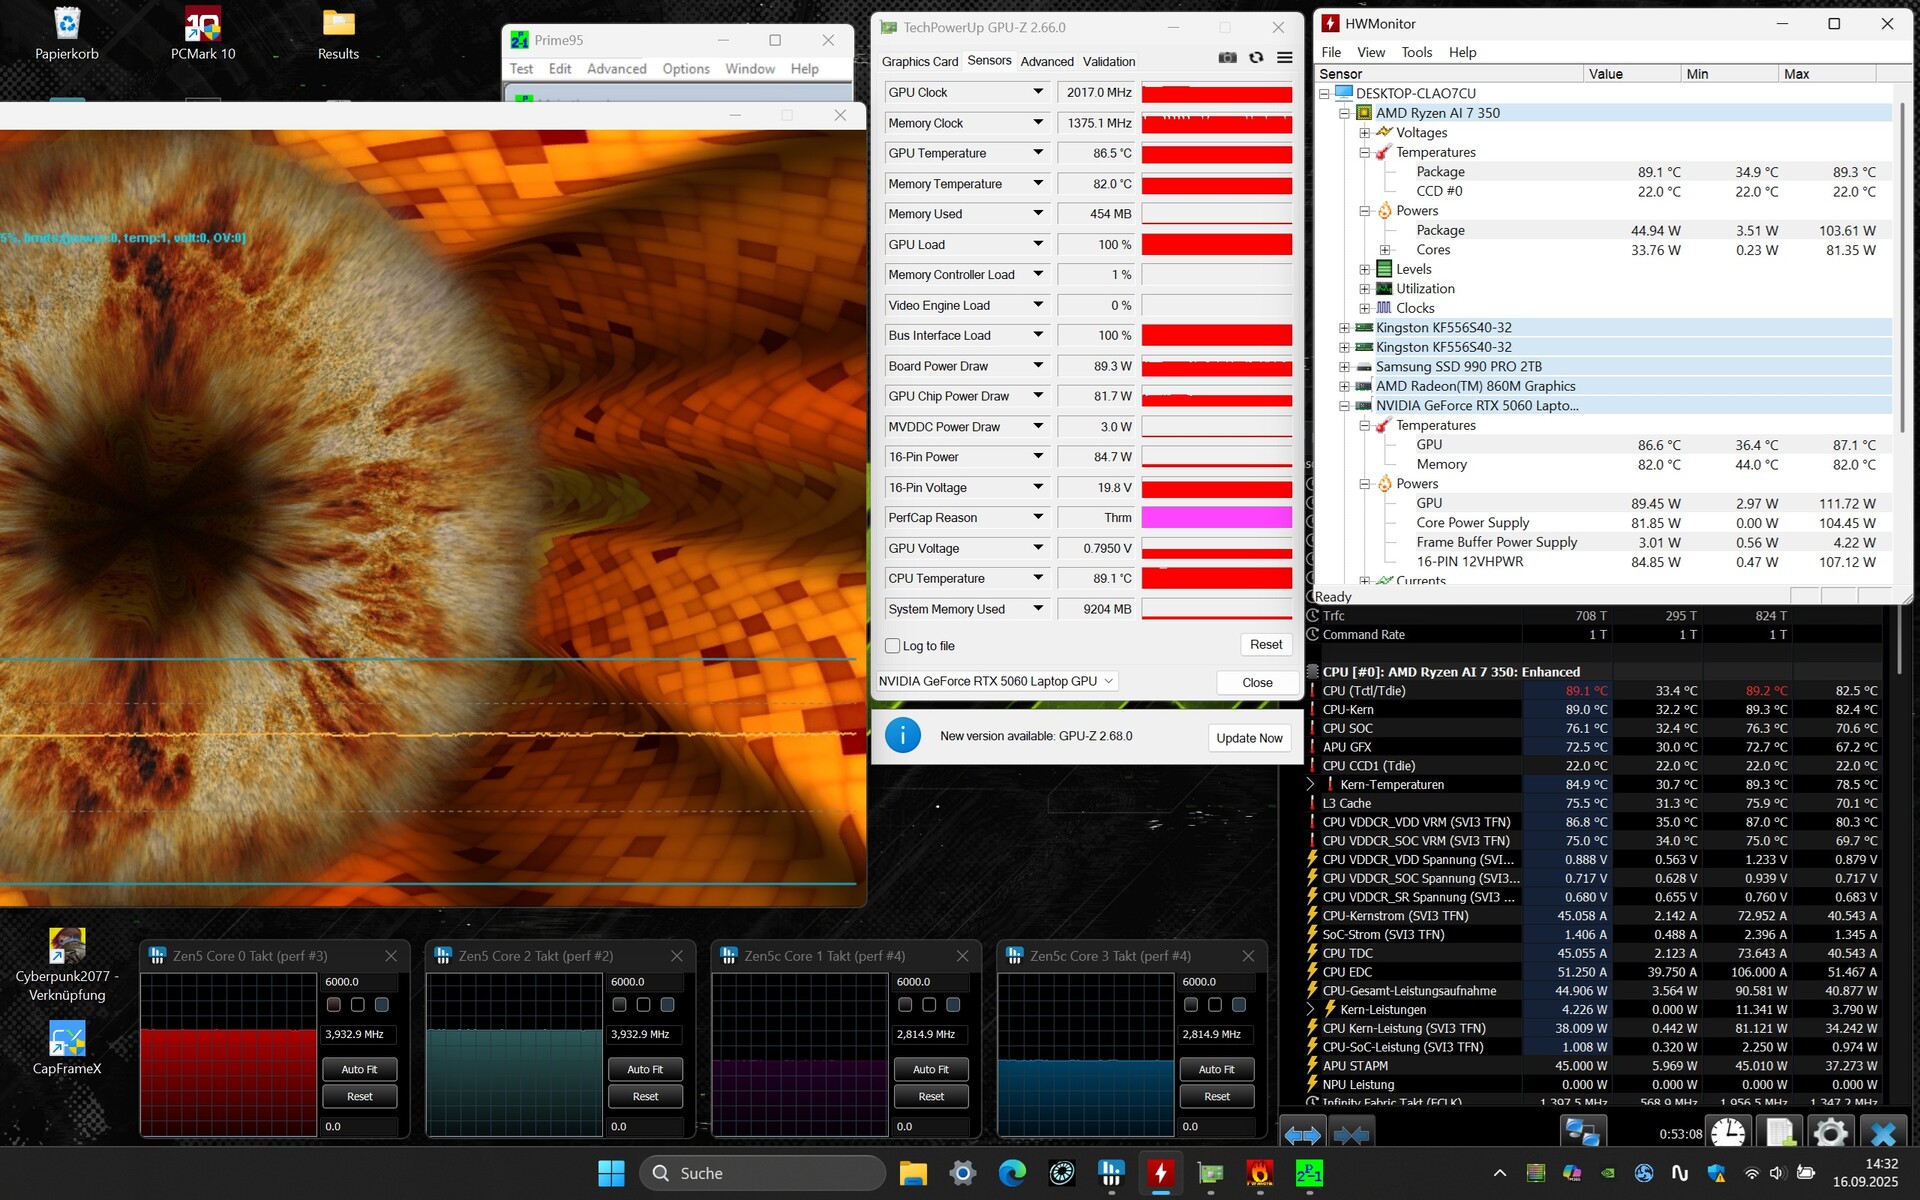The height and width of the screenshot is (1200, 1920).
Task: Enable the Log to file checkbox
Action: (x=893, y=646)
